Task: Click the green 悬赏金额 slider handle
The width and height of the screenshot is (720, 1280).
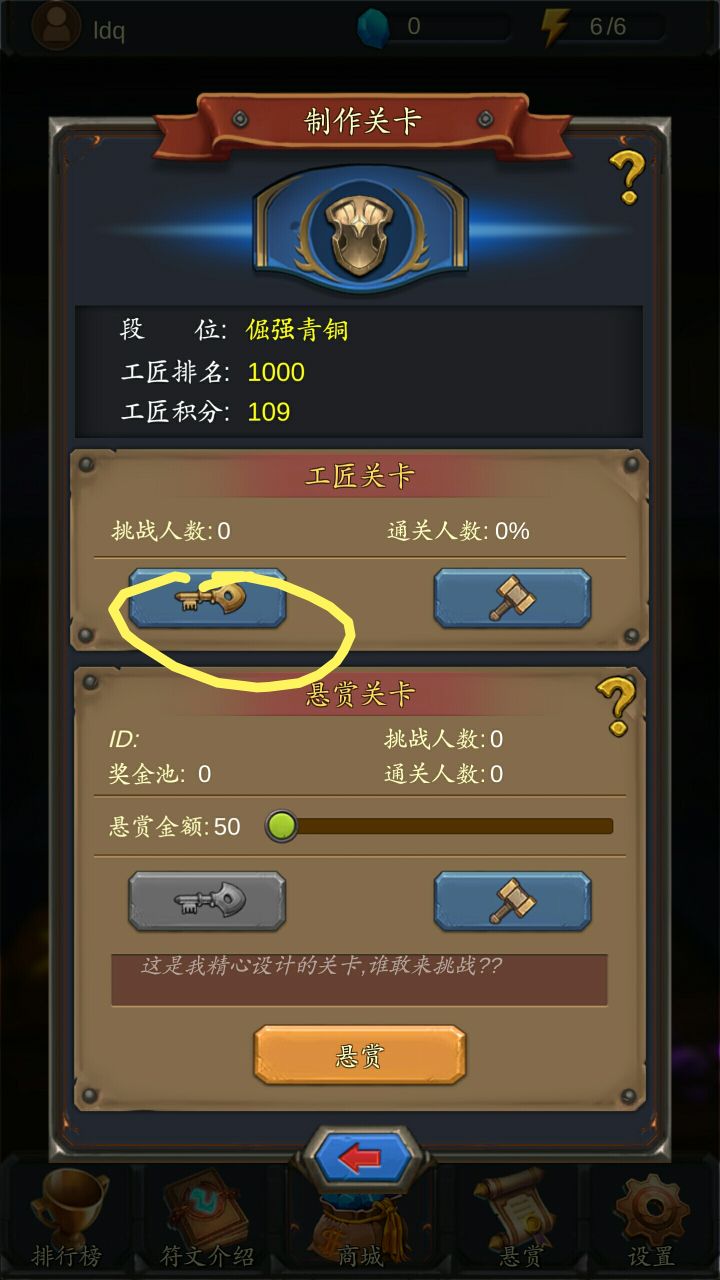Action: tap(282, 826)
